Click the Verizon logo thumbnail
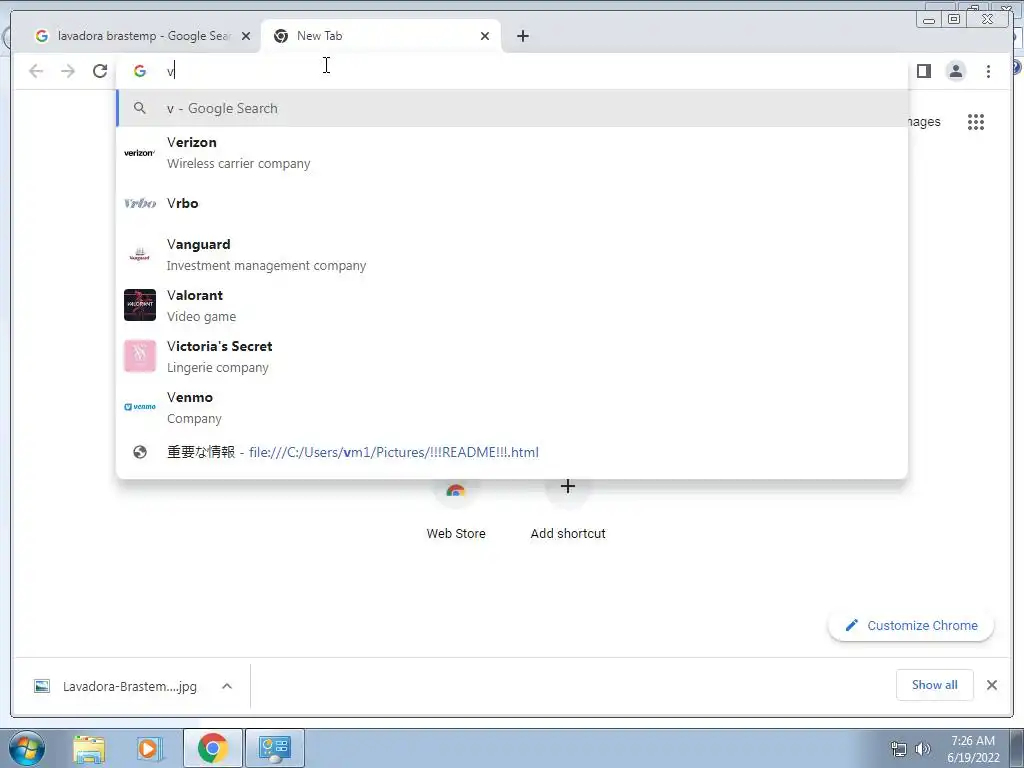Viewport: 1024px width, 768px height. click(x=140, y=153)
